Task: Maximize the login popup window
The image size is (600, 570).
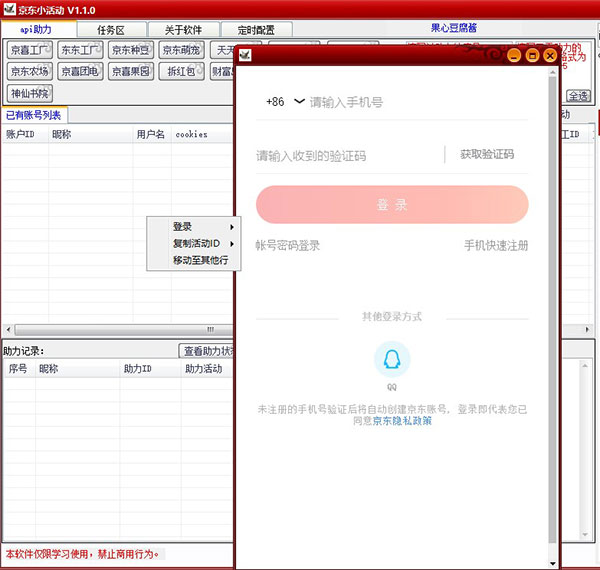Action: [532, 56]
